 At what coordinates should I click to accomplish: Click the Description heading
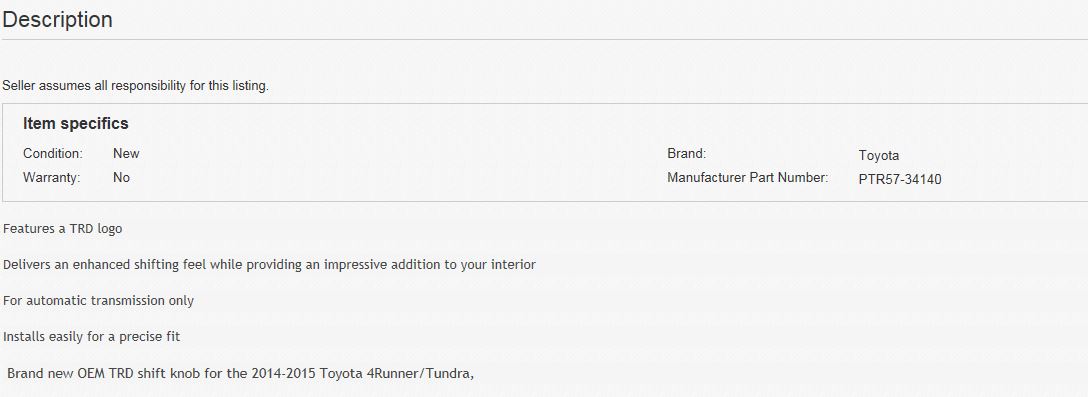click(x=58, y=19)
